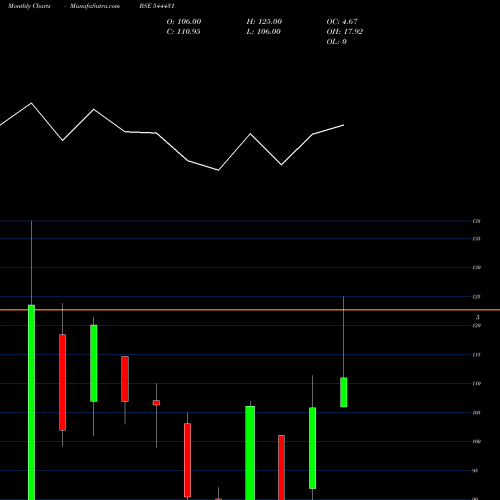This screenshot has height=500, width=500.
Task: Select the first tall green candle
Action: pos(31,402)
